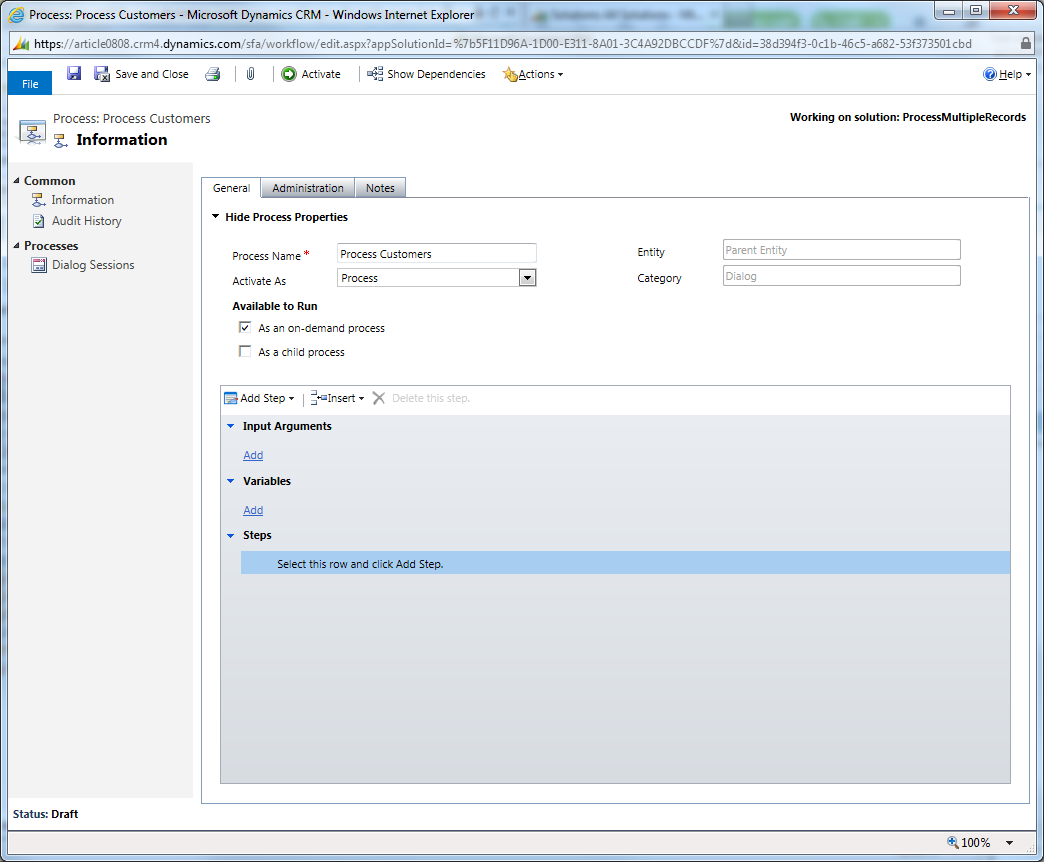The height and width of the screenshot is (862, 1044).
Task: Activate the process with green Activate icon
Action: [x=311, y=74]
